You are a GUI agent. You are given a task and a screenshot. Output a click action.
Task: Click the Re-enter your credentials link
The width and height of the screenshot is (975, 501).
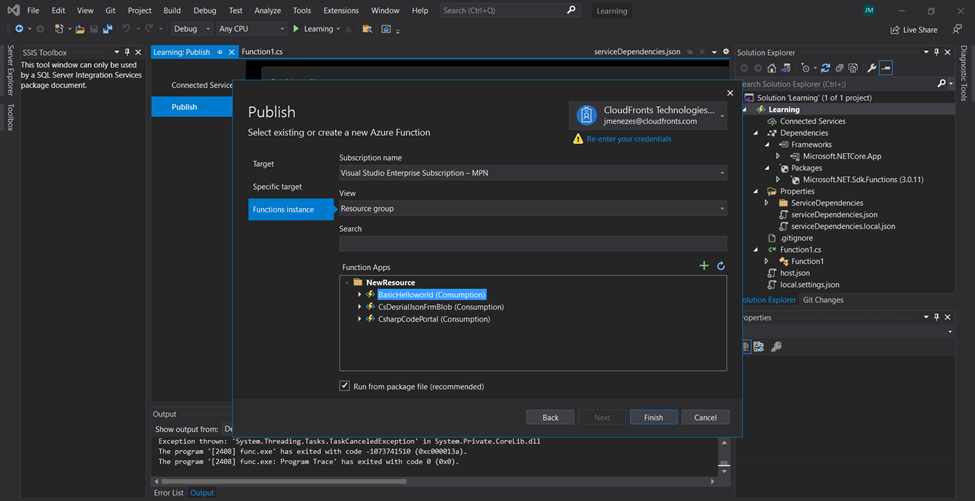click(629, 139)
